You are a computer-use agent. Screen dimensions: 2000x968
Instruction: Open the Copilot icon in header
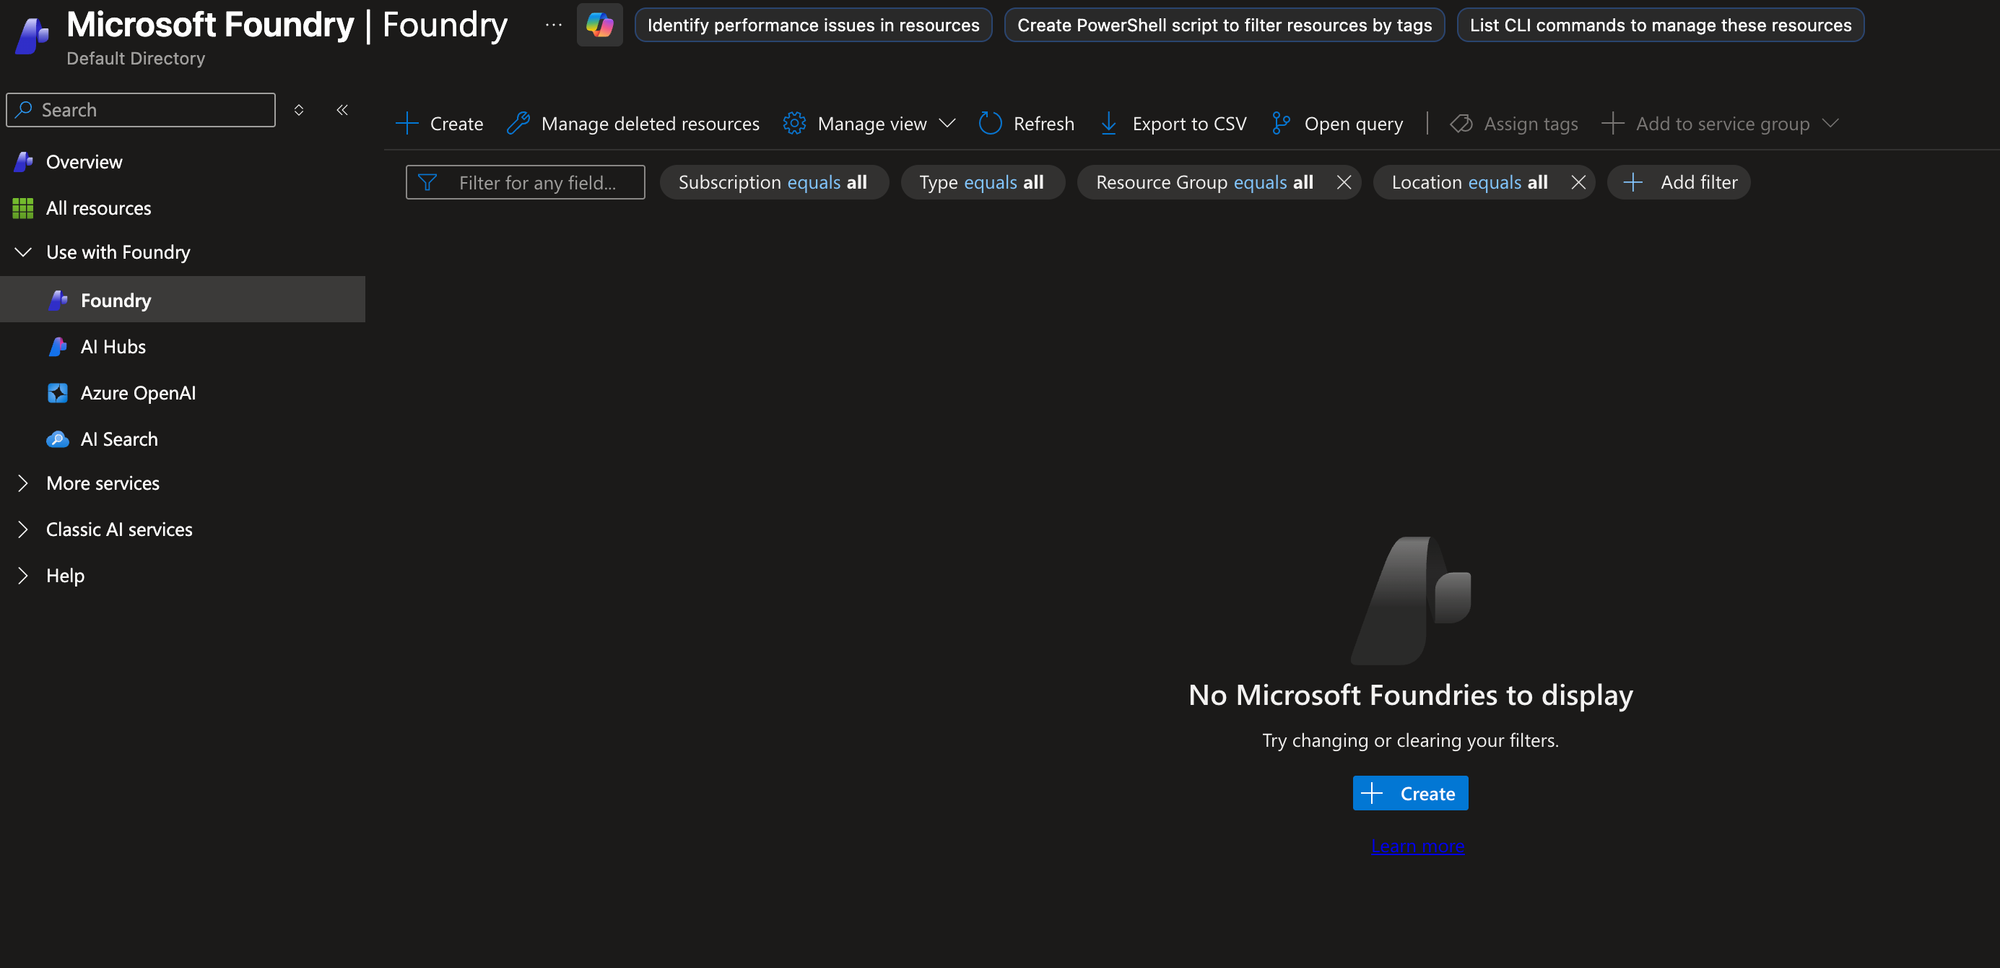point(599,25)
